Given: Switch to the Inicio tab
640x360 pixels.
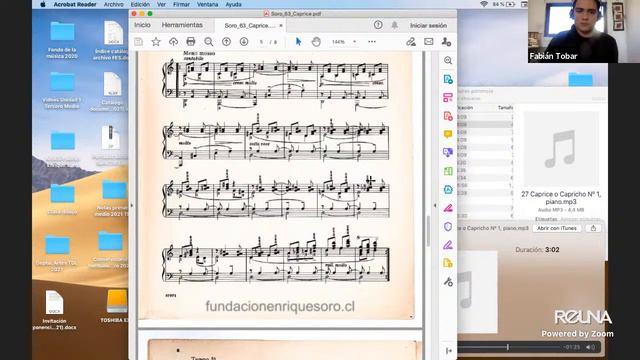Looking at the screenshot, I should click(x=142, y=25).
